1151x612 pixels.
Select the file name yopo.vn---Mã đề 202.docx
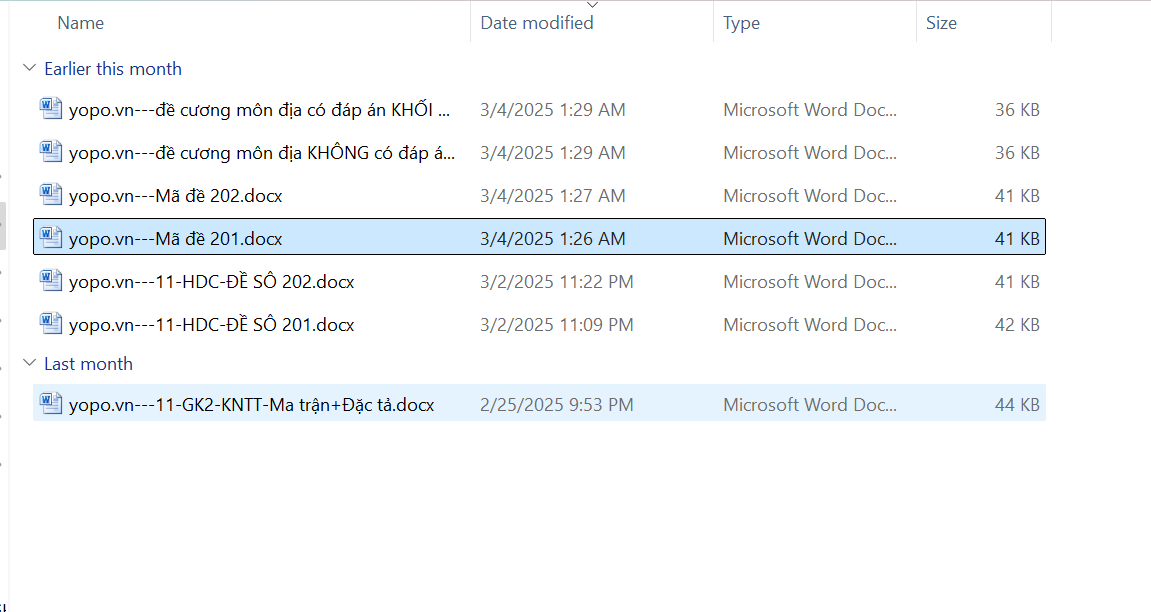pyautogui.click(x=176, y=196)
